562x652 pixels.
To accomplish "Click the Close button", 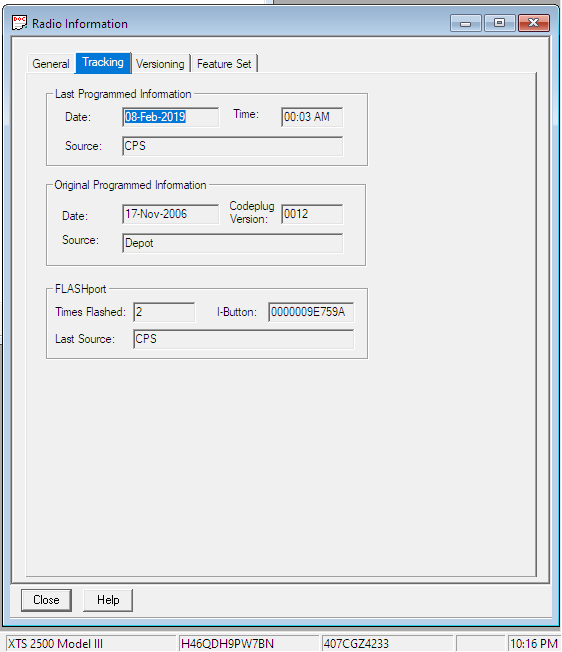I will click(46, 600).
